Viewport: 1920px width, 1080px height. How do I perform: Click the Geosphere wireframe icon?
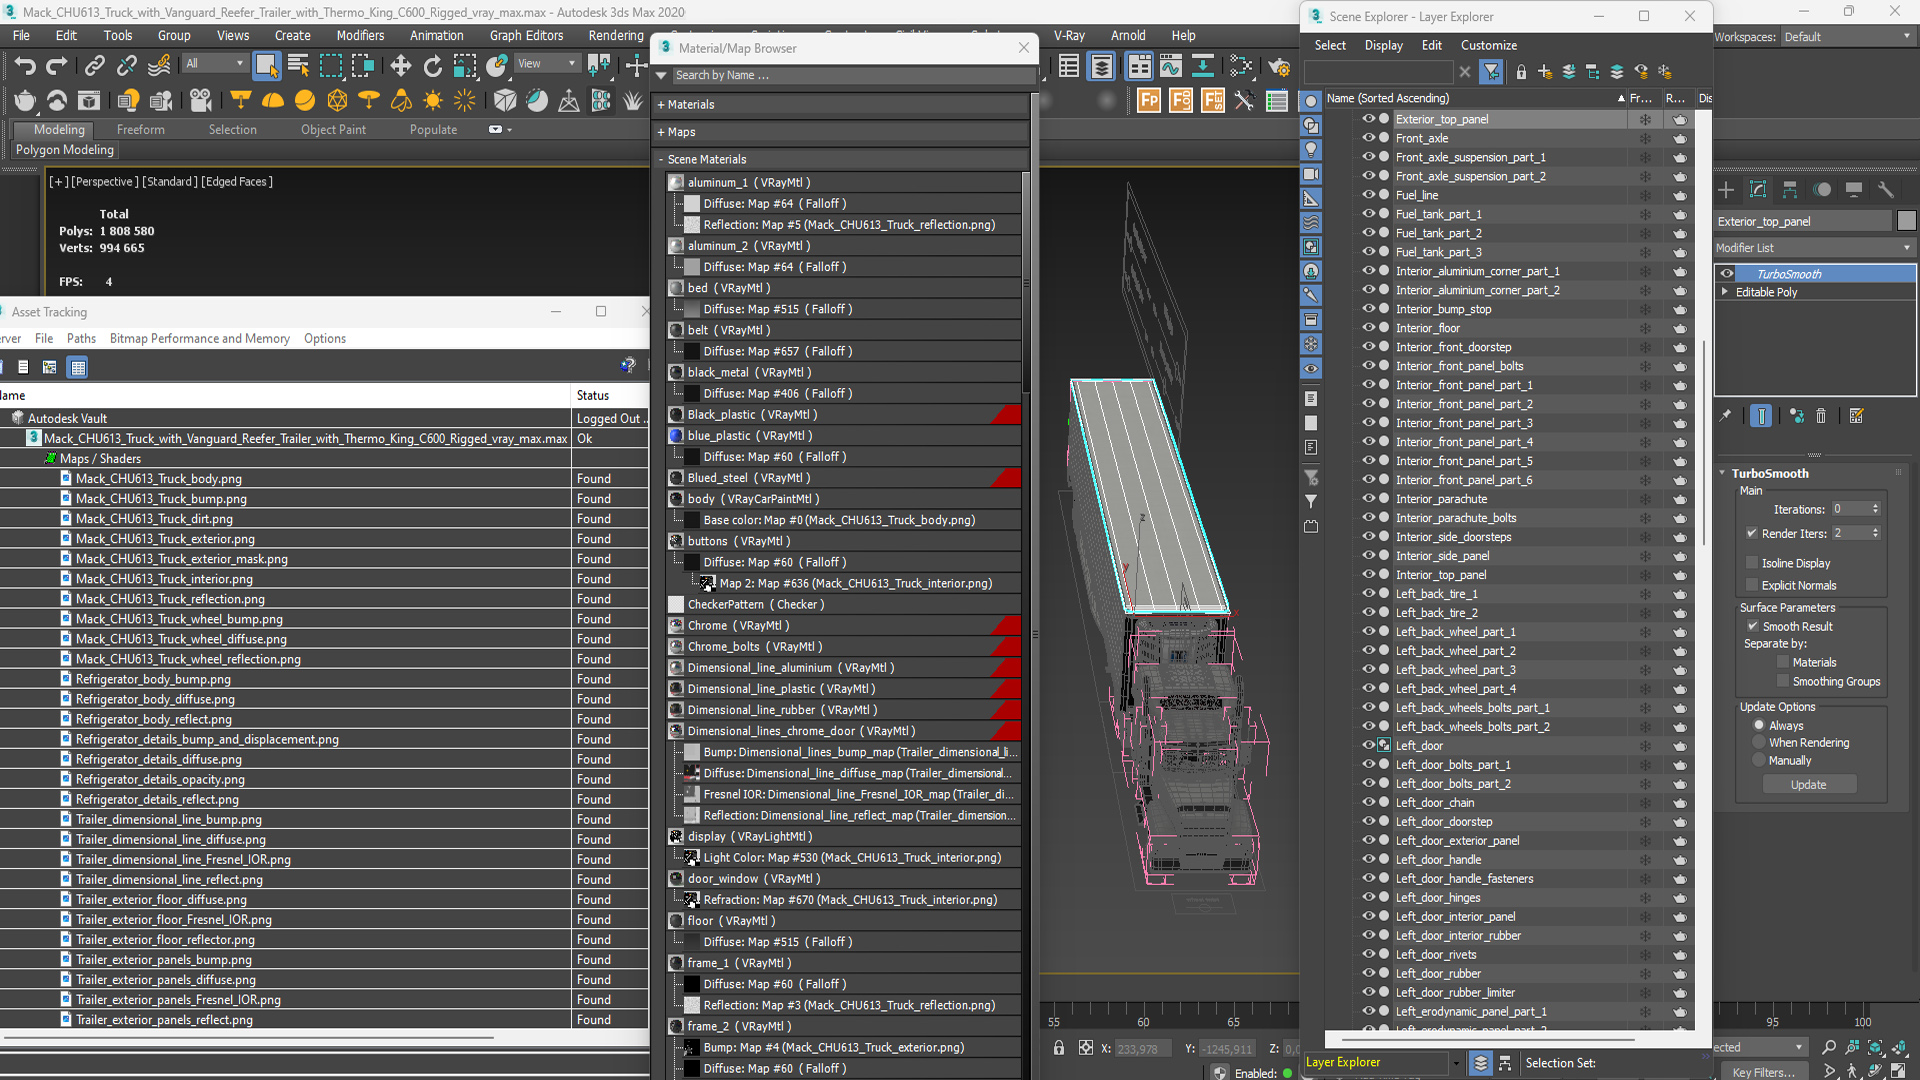(x=337, y=100)
